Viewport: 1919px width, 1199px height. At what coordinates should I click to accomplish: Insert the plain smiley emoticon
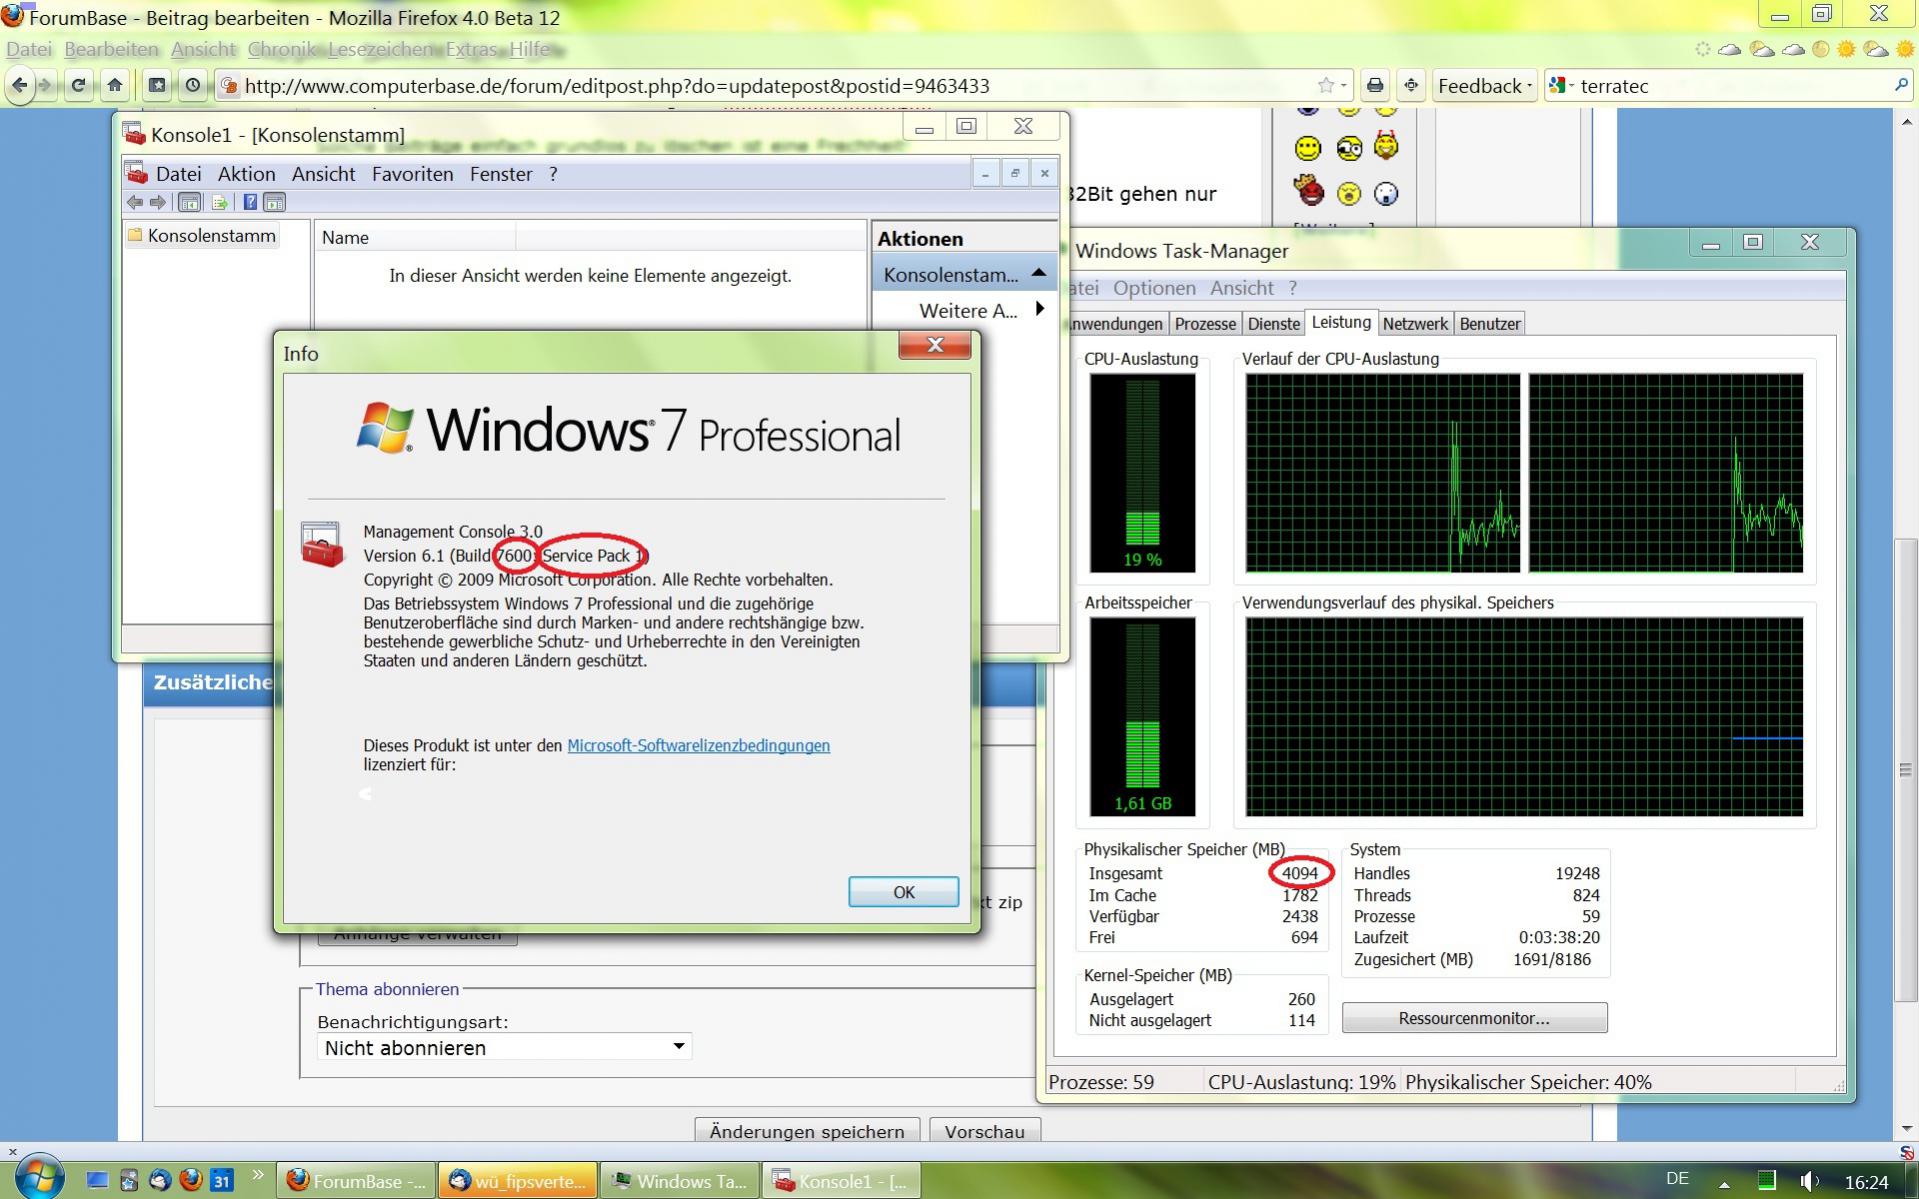1308,149
